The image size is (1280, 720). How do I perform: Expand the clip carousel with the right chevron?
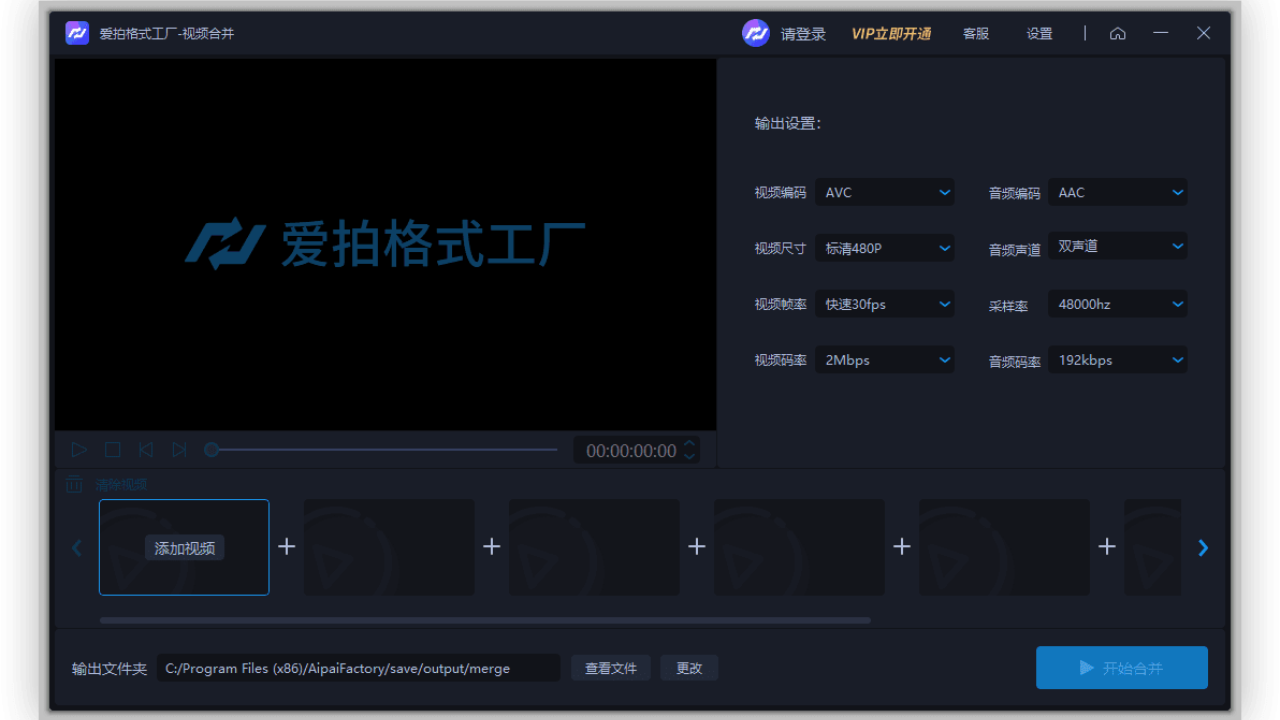[1203, 547]
